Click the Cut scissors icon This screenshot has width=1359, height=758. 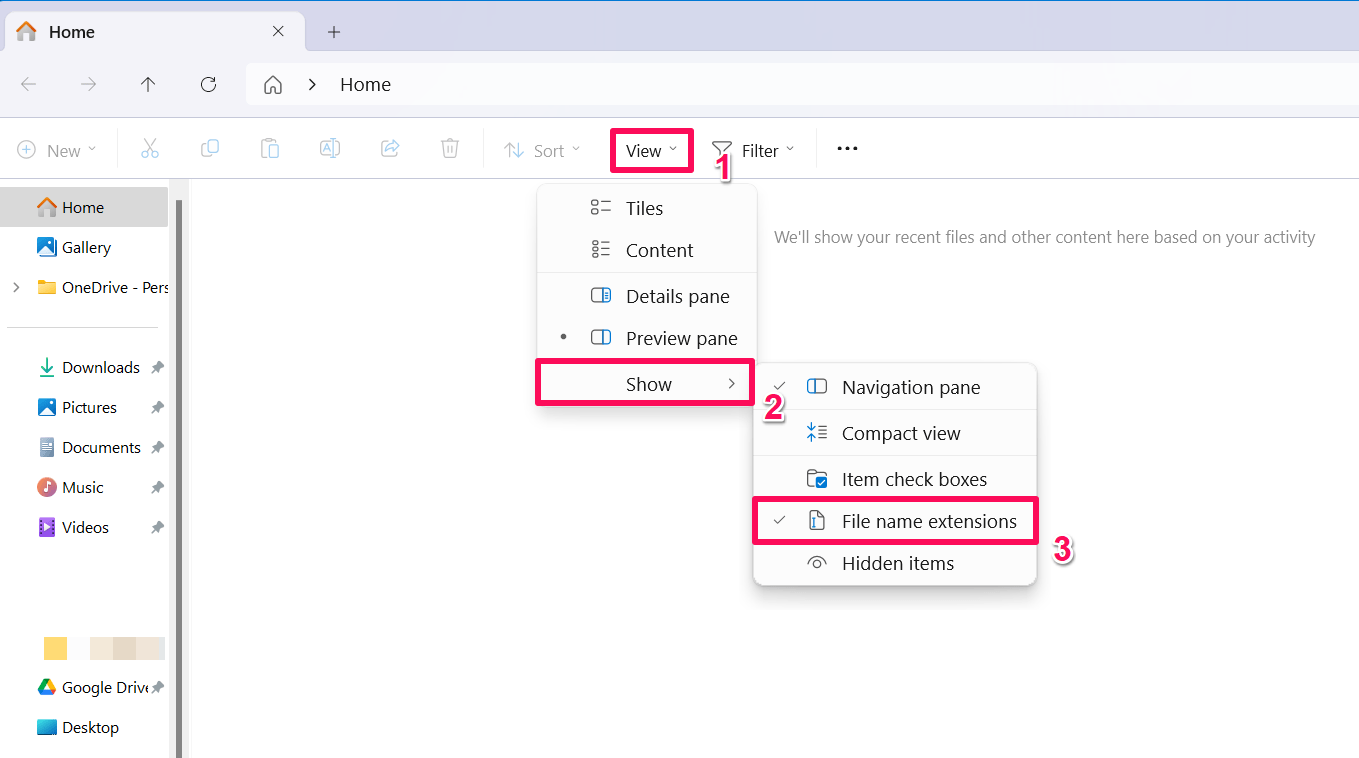[x=150, y=149]
